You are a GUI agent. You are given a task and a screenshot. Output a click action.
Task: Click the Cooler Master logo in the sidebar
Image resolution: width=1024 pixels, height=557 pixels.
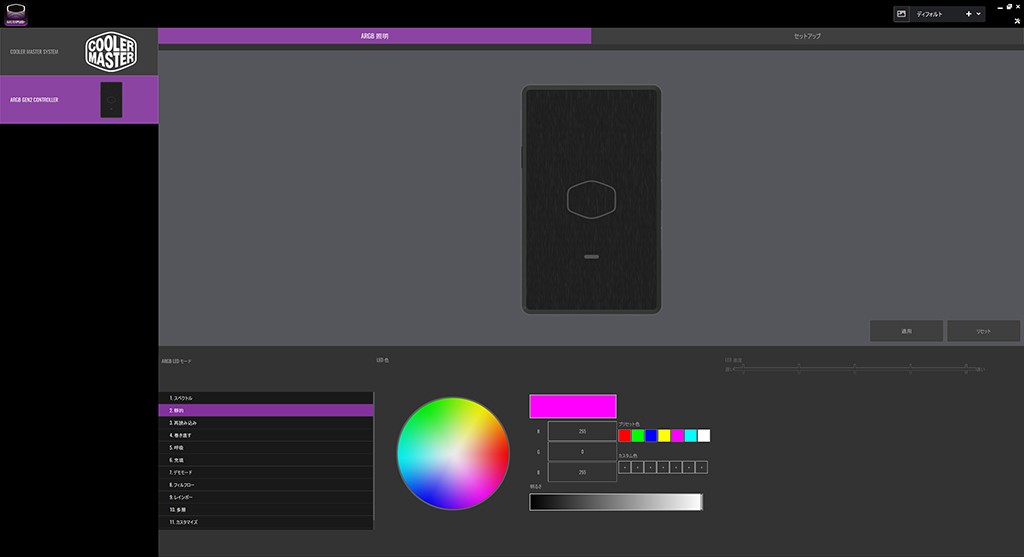[110, 51]
